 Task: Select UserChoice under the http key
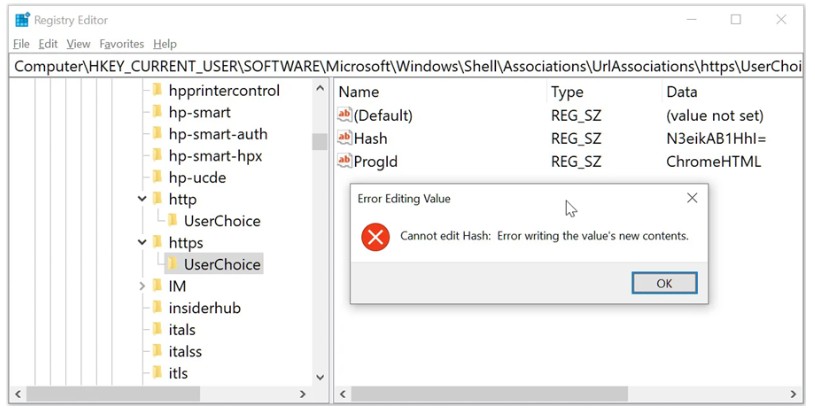[x=221, y=221]
